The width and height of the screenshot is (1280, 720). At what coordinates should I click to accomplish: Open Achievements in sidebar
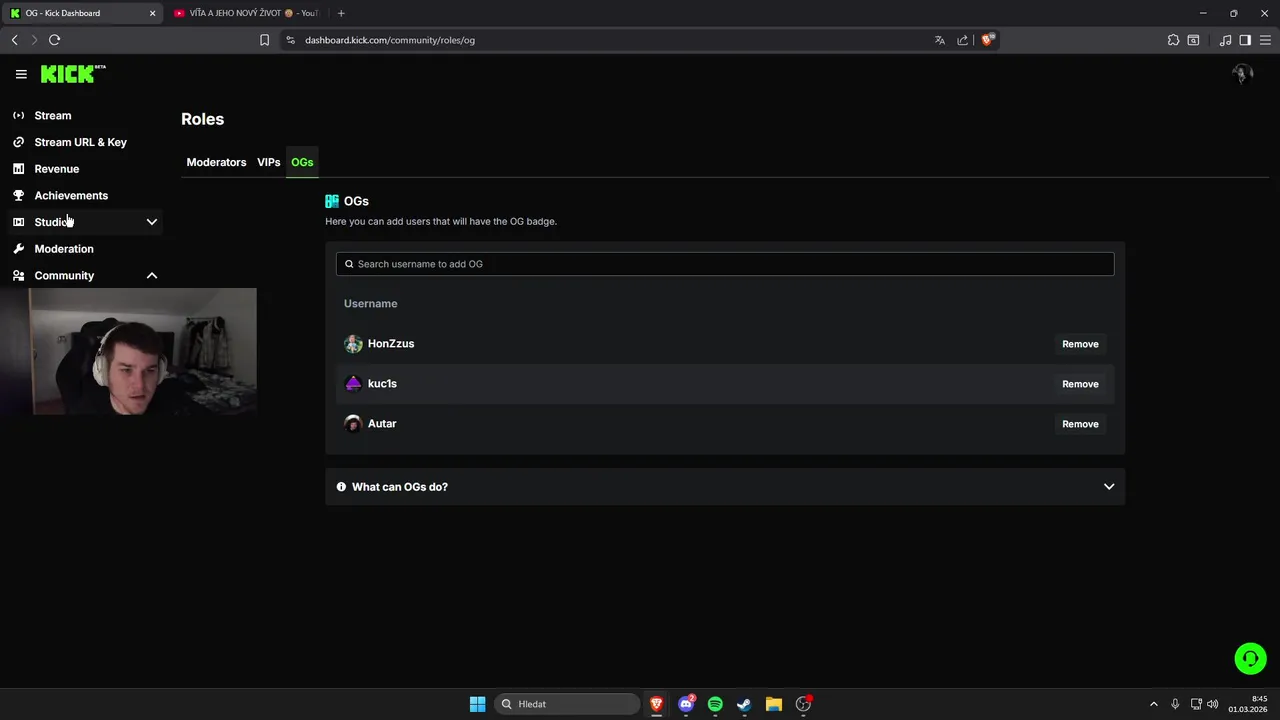71,195
